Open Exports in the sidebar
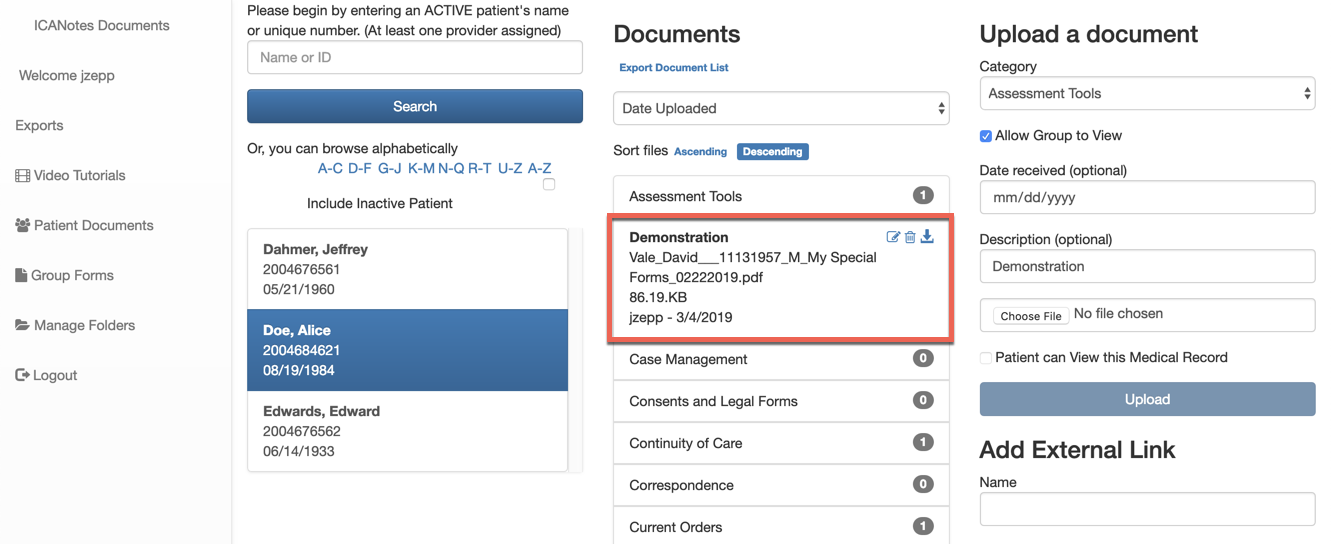This screenshot has height=544, width=1331. (40, 126)
